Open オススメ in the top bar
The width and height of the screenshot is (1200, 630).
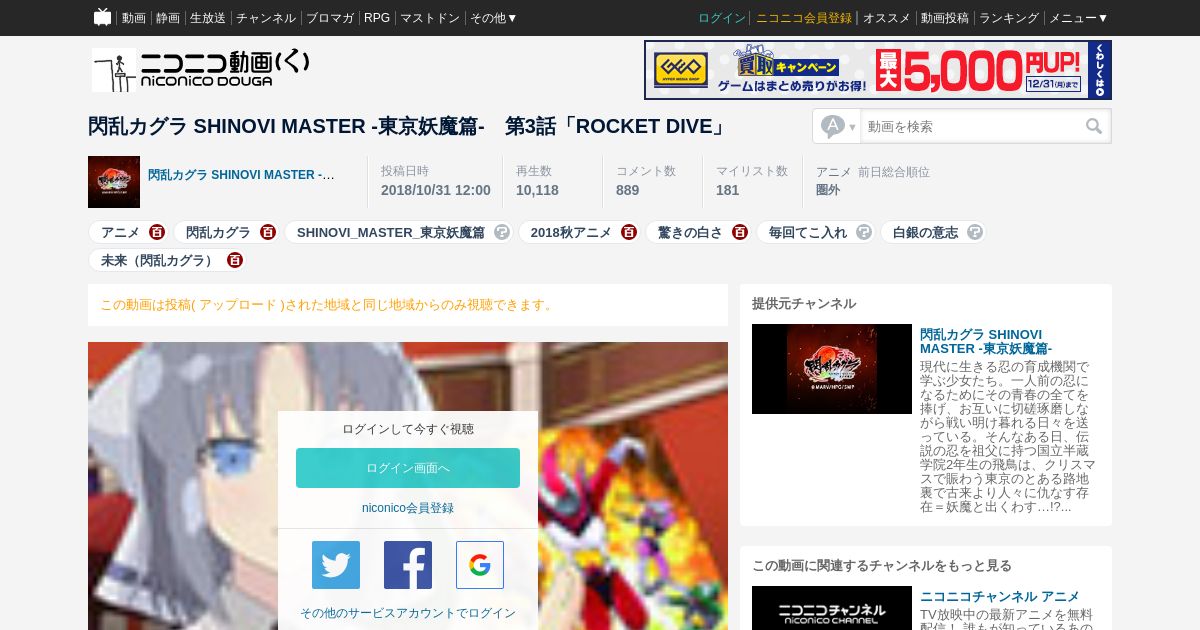point(887,18)
